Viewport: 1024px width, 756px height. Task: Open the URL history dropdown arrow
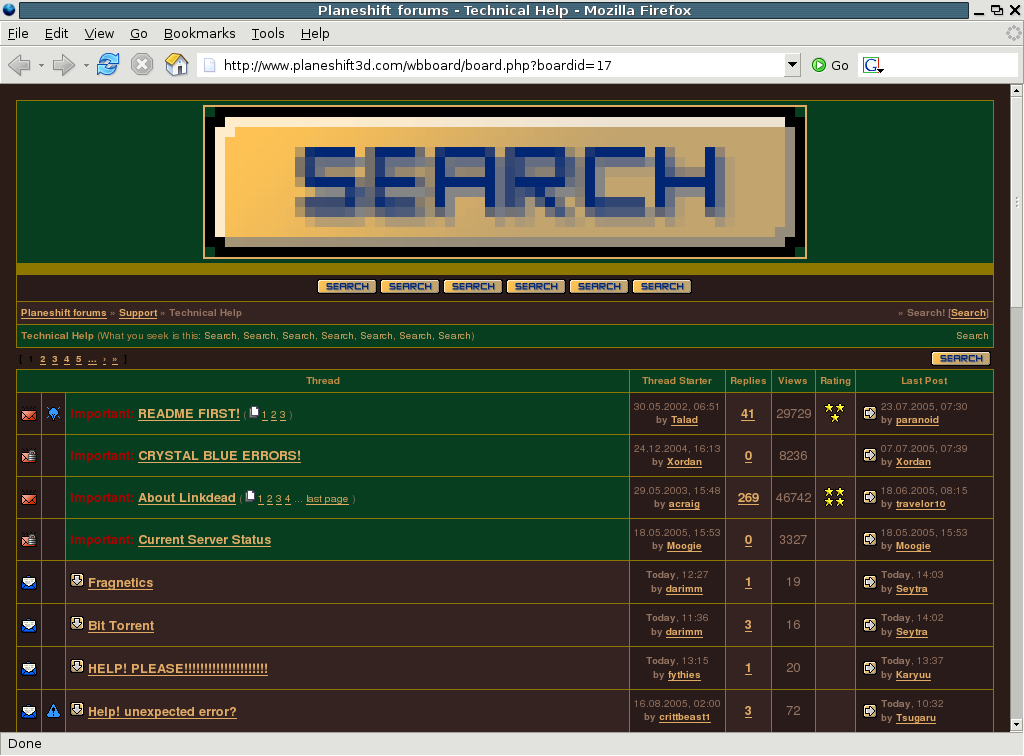(x=792, y=65)
